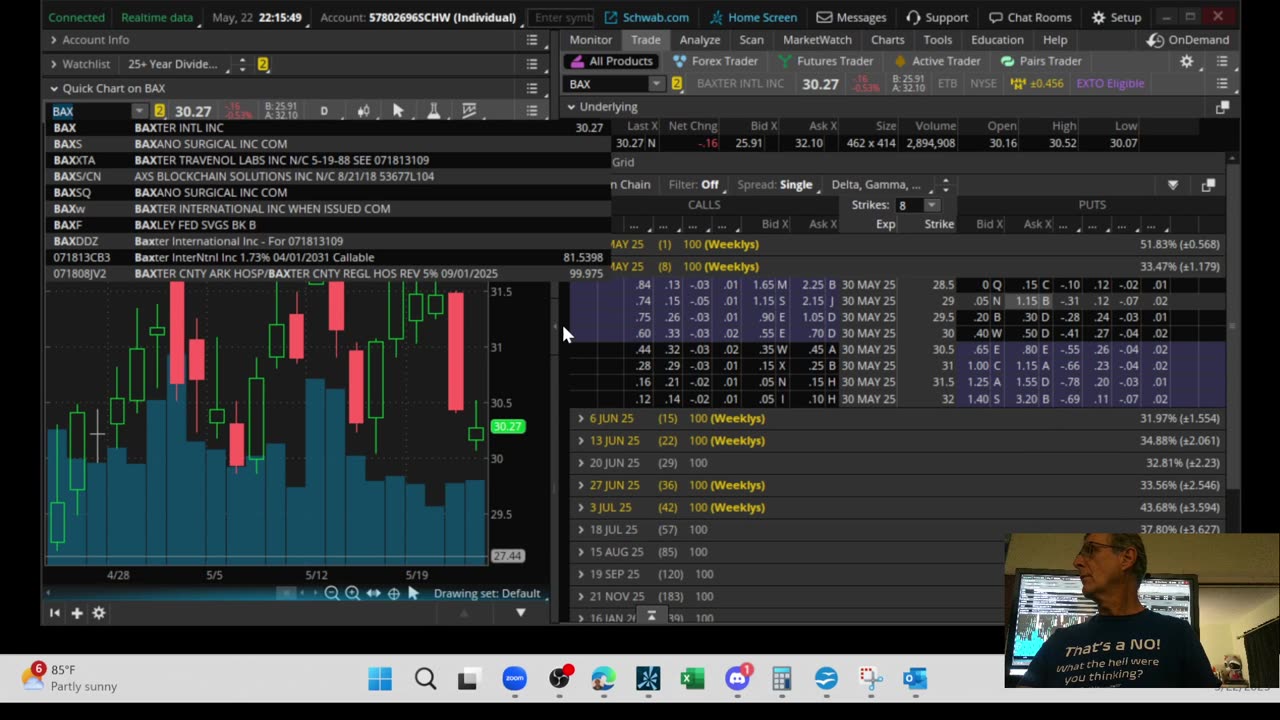Collapse the Underlying section

coord(571,107)
